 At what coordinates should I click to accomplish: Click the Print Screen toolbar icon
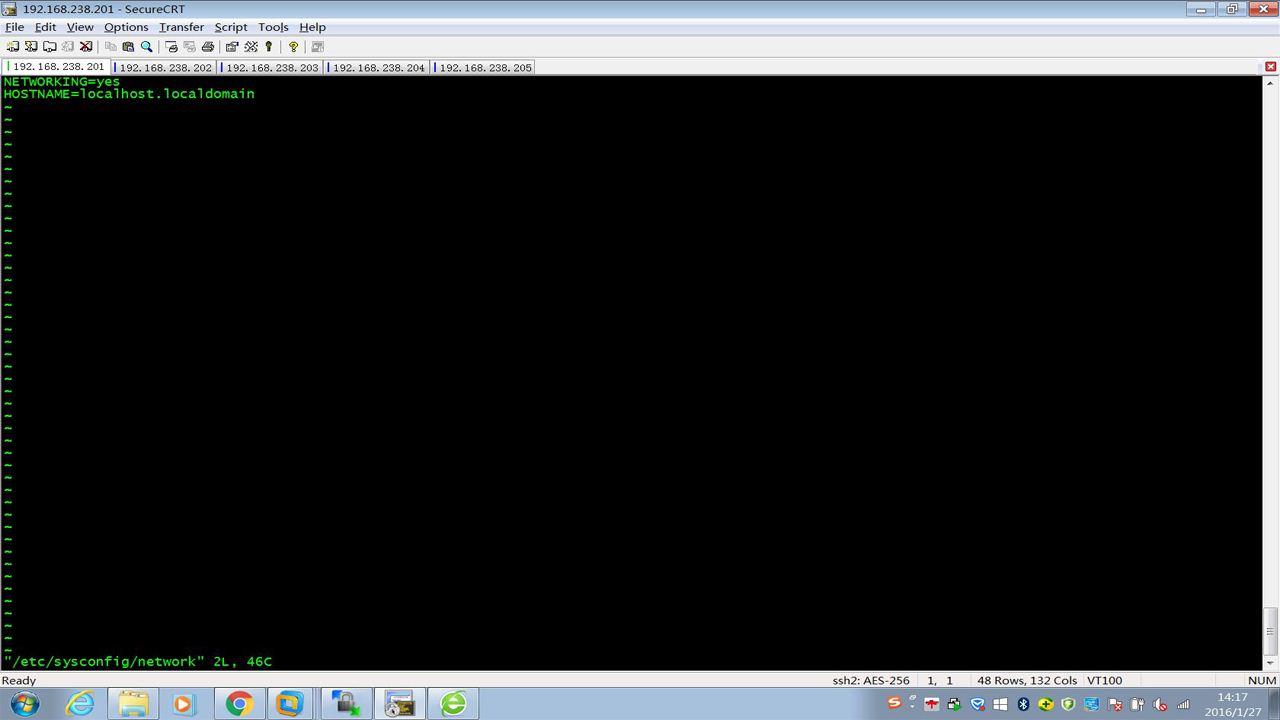coord(171,47)
